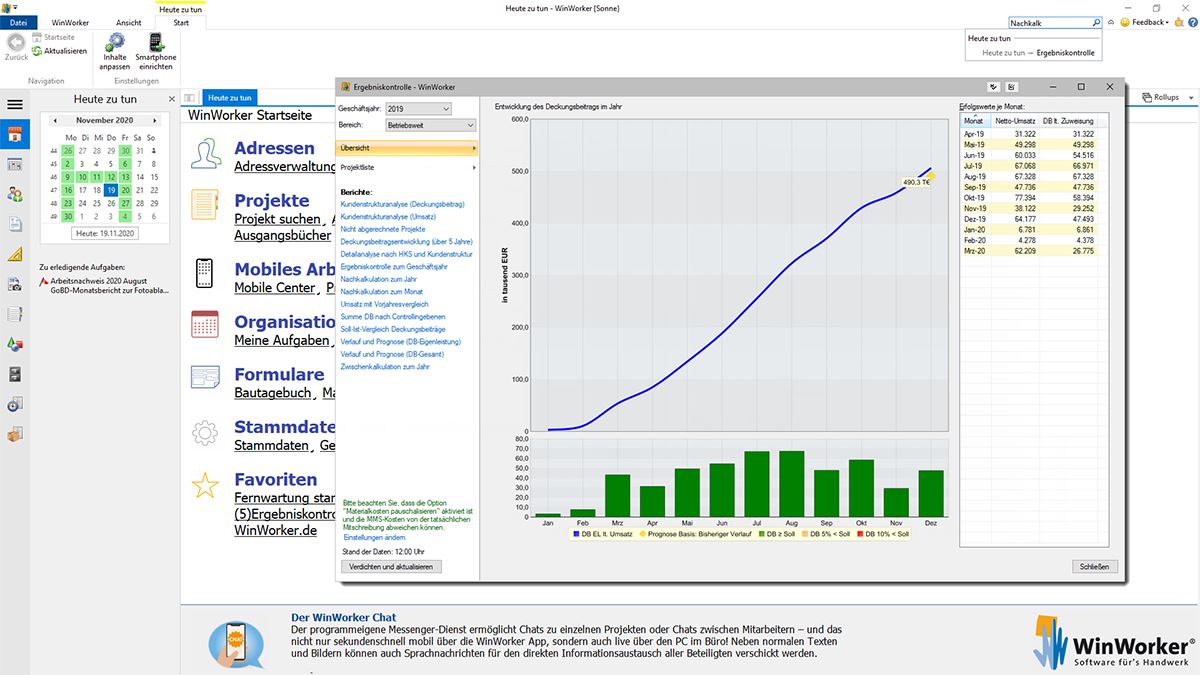
Task: Open the PDF icon beside Arbeitsnachweis 2020 August
Action: tap(43, 282)
